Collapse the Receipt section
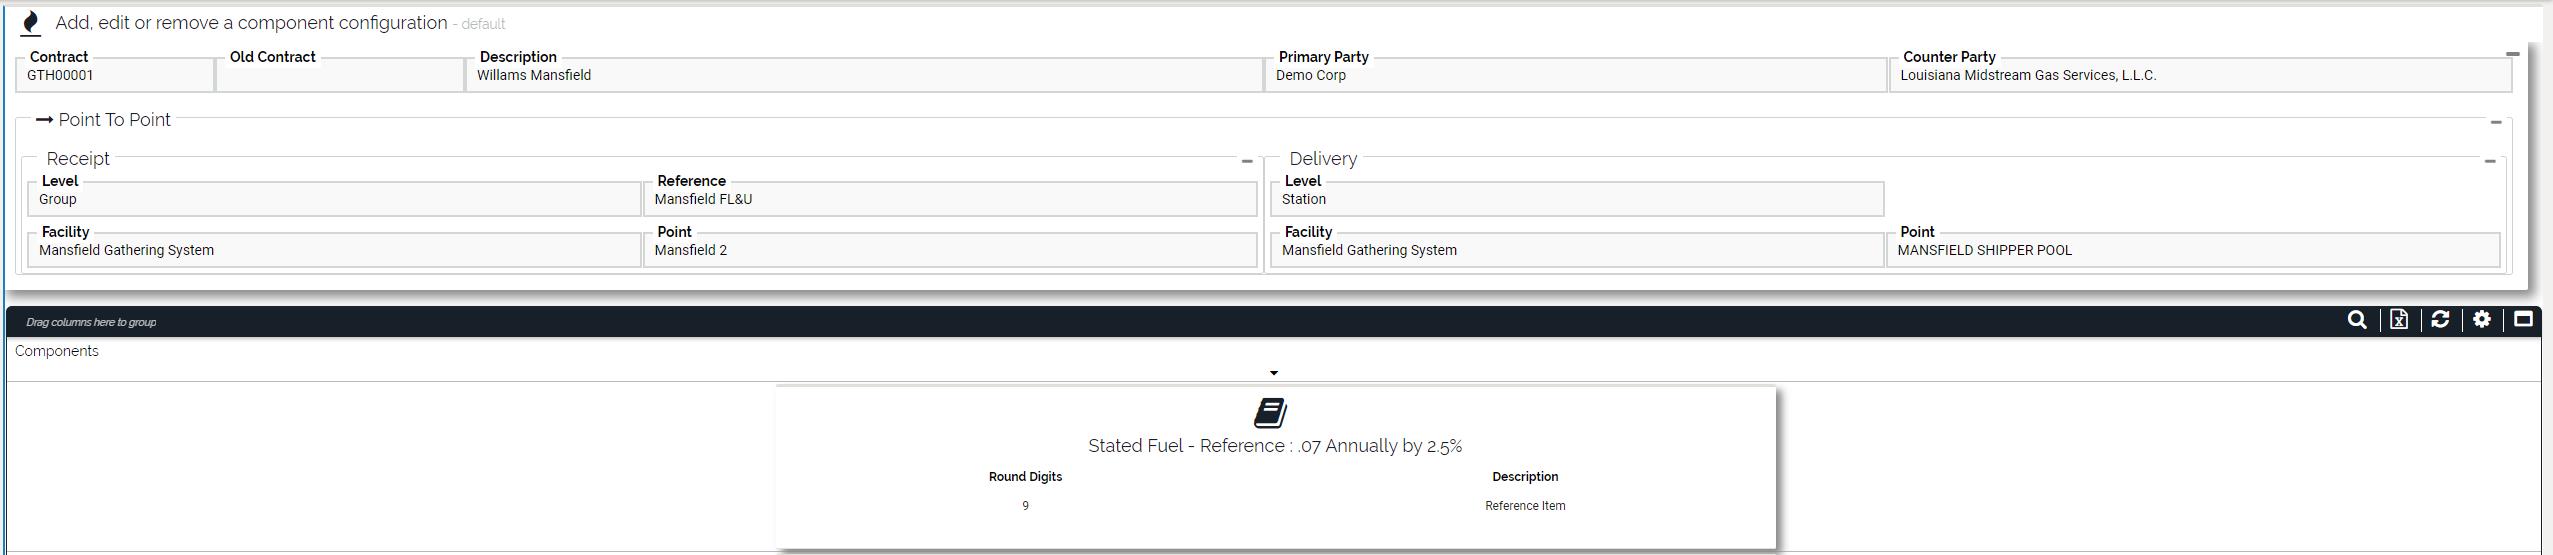Image resolution: width=2553 pixels, height=555 pixels. 1247,161
